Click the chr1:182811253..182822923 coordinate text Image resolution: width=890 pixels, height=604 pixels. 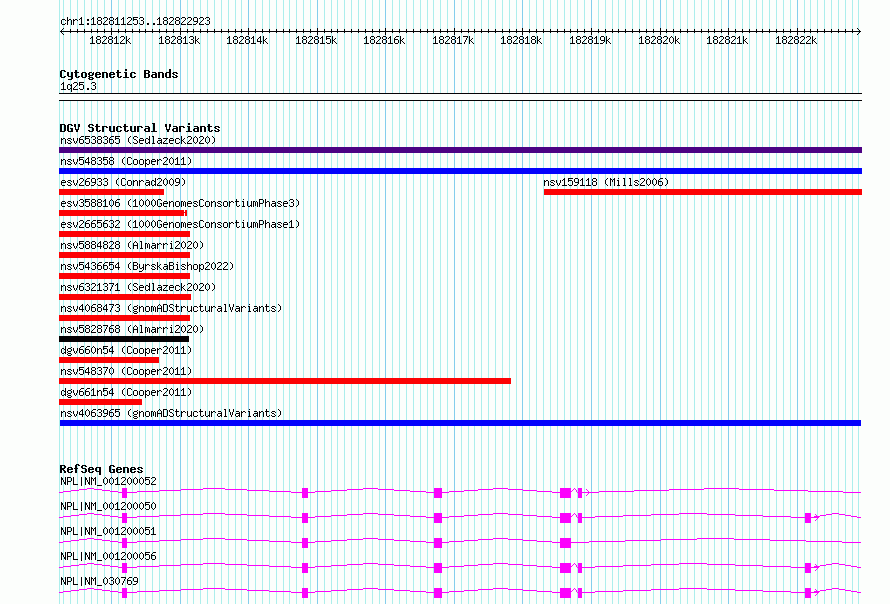click(x=135, y=21)
